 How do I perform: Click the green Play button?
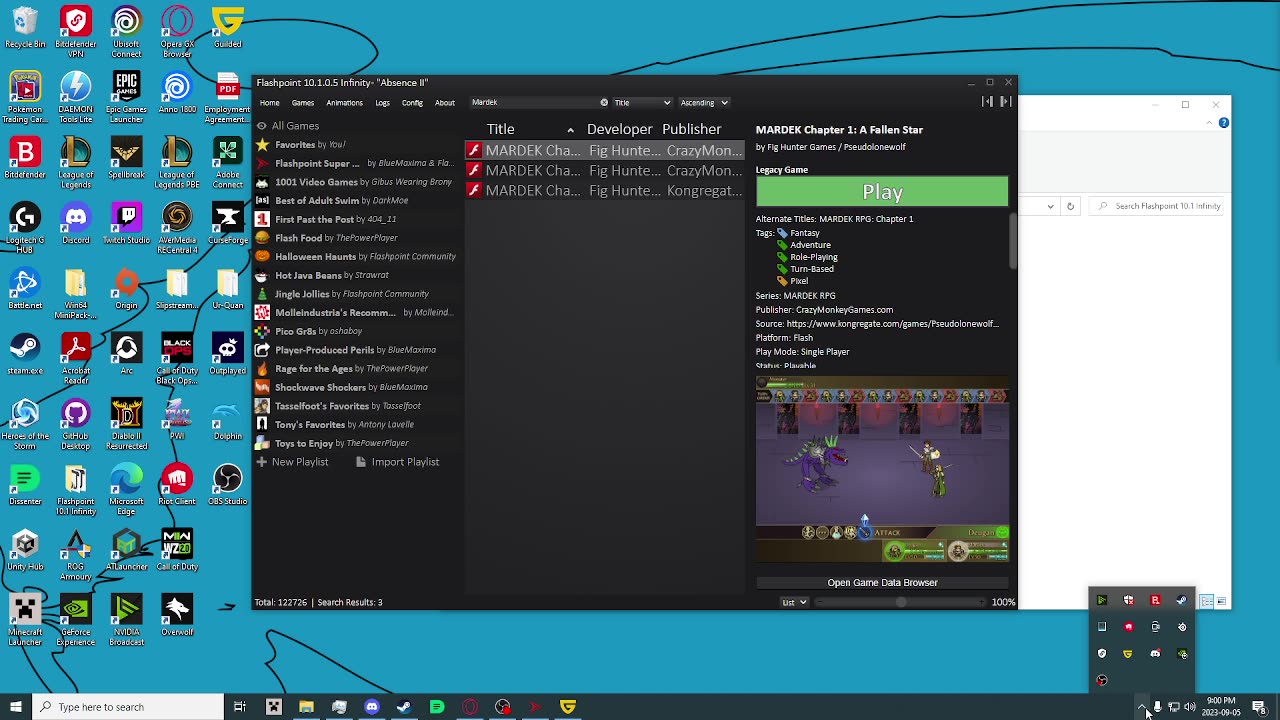click(882, 192)
